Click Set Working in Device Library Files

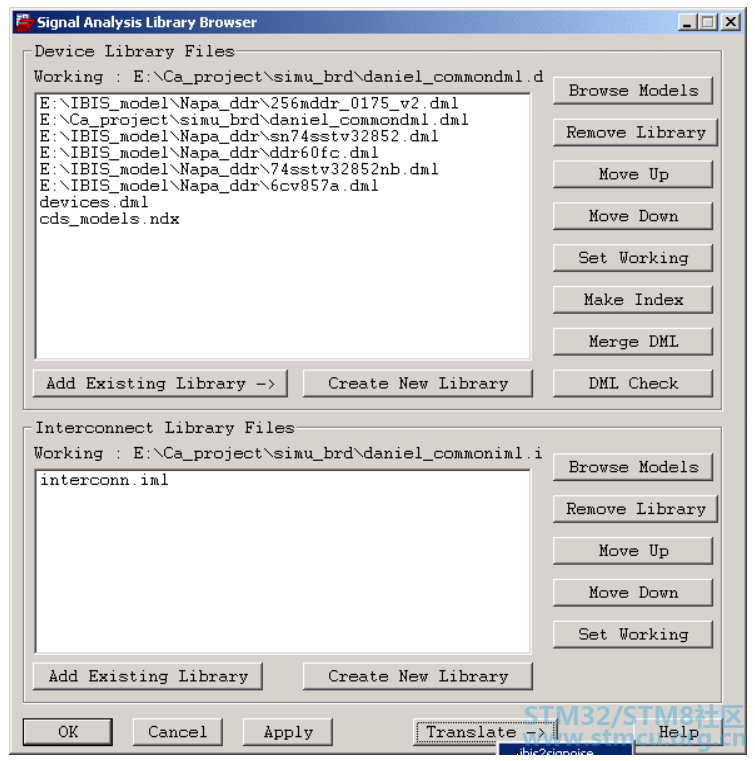(633, 258)
